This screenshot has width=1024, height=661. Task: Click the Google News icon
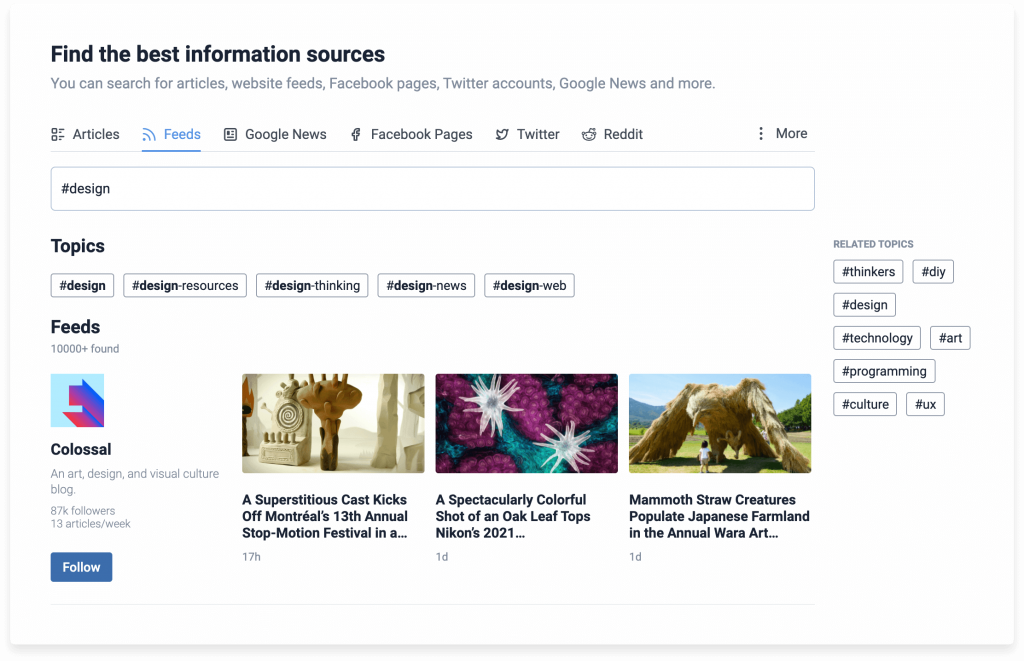click(231, 133)
